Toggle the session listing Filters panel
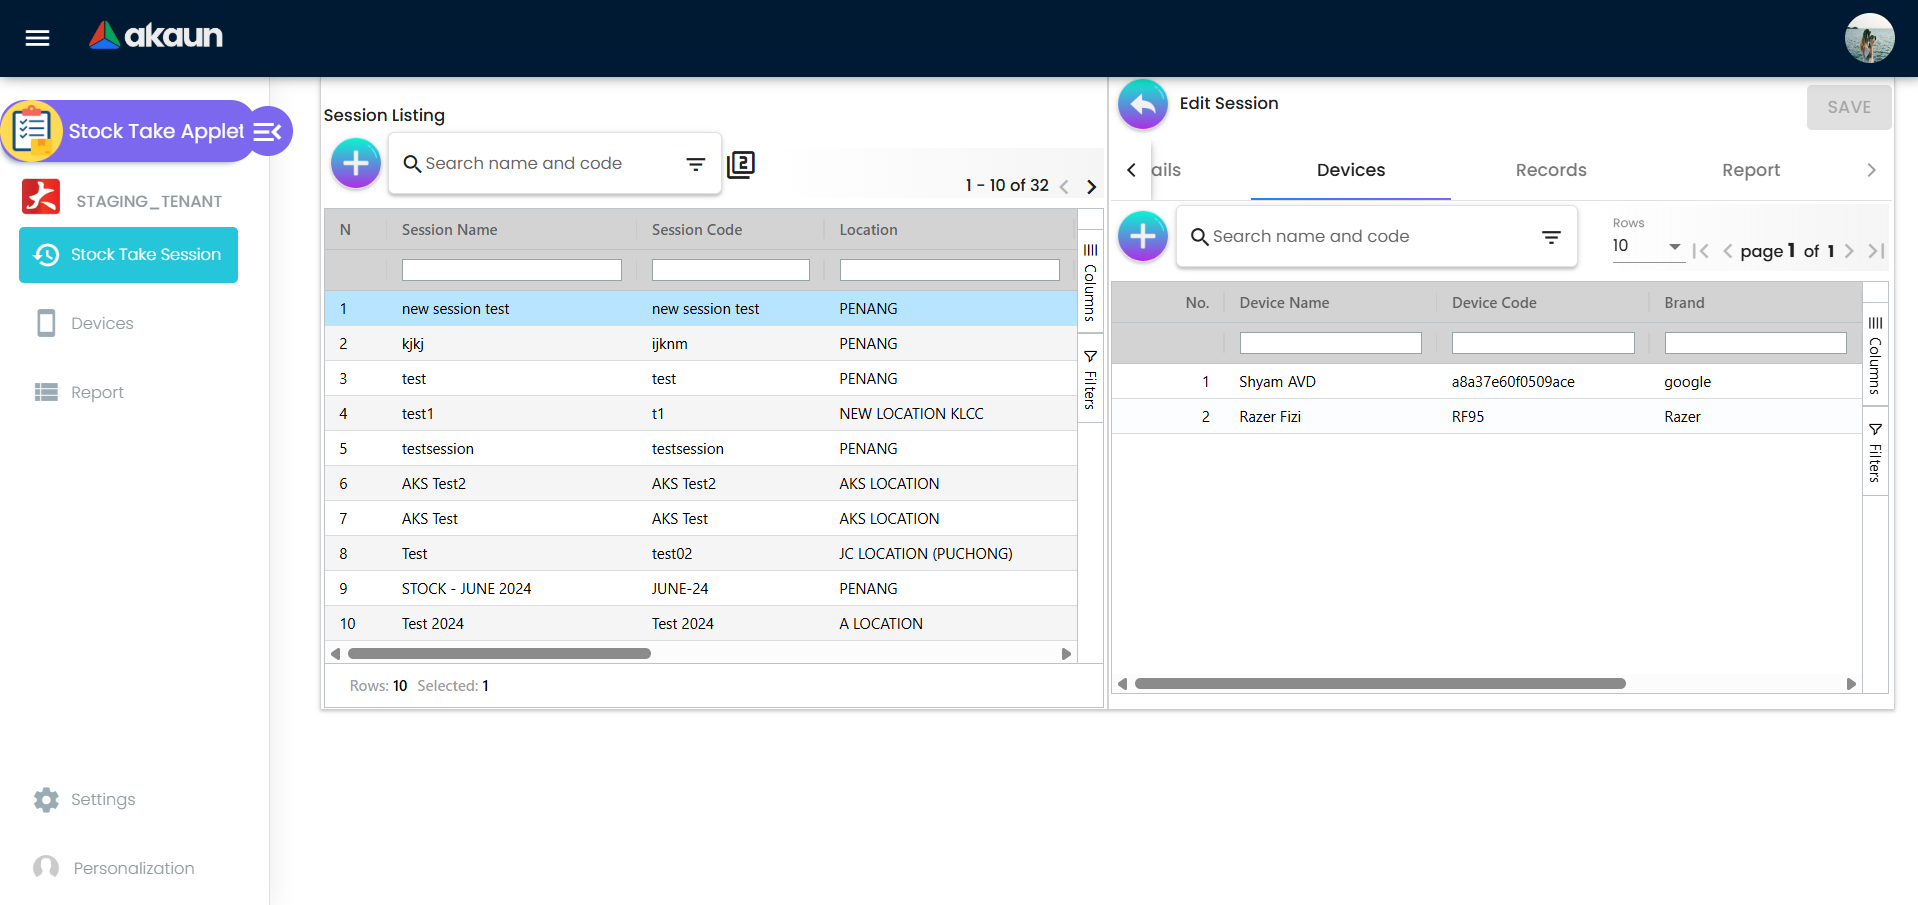 [x=1090, y=380]
